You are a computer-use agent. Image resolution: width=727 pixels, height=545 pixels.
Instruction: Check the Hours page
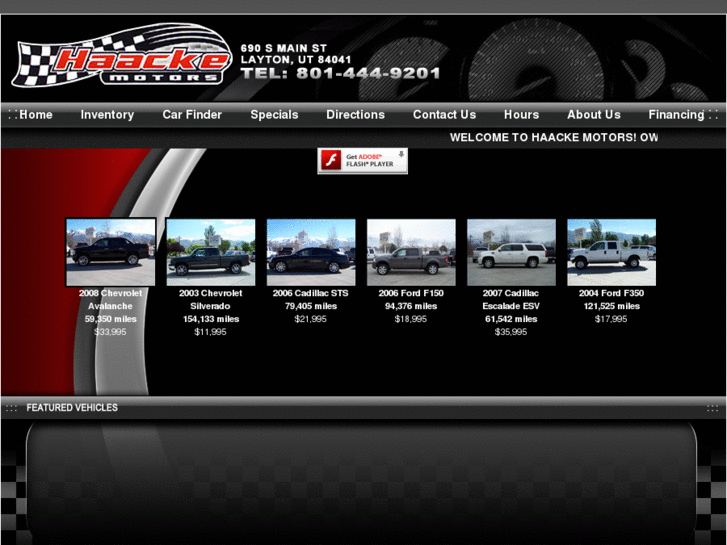[522, 115]
